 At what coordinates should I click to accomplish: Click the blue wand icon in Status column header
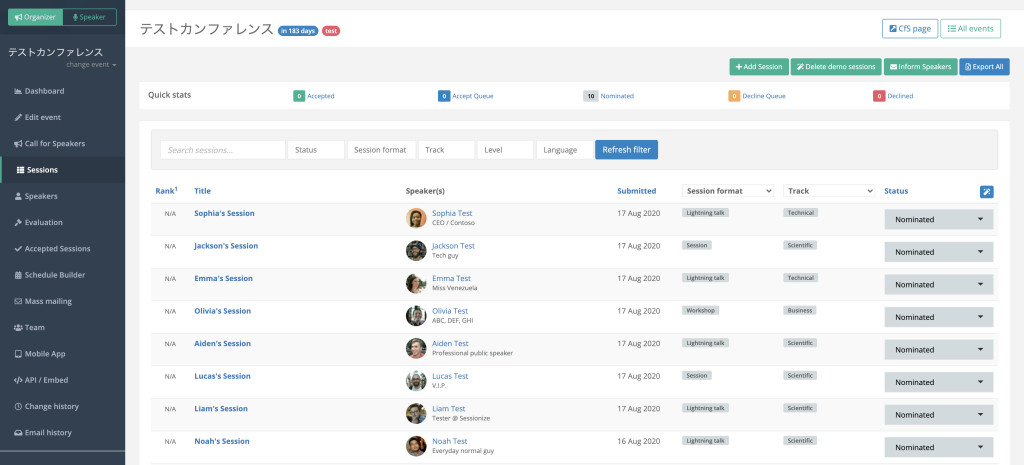click(986, 191)
